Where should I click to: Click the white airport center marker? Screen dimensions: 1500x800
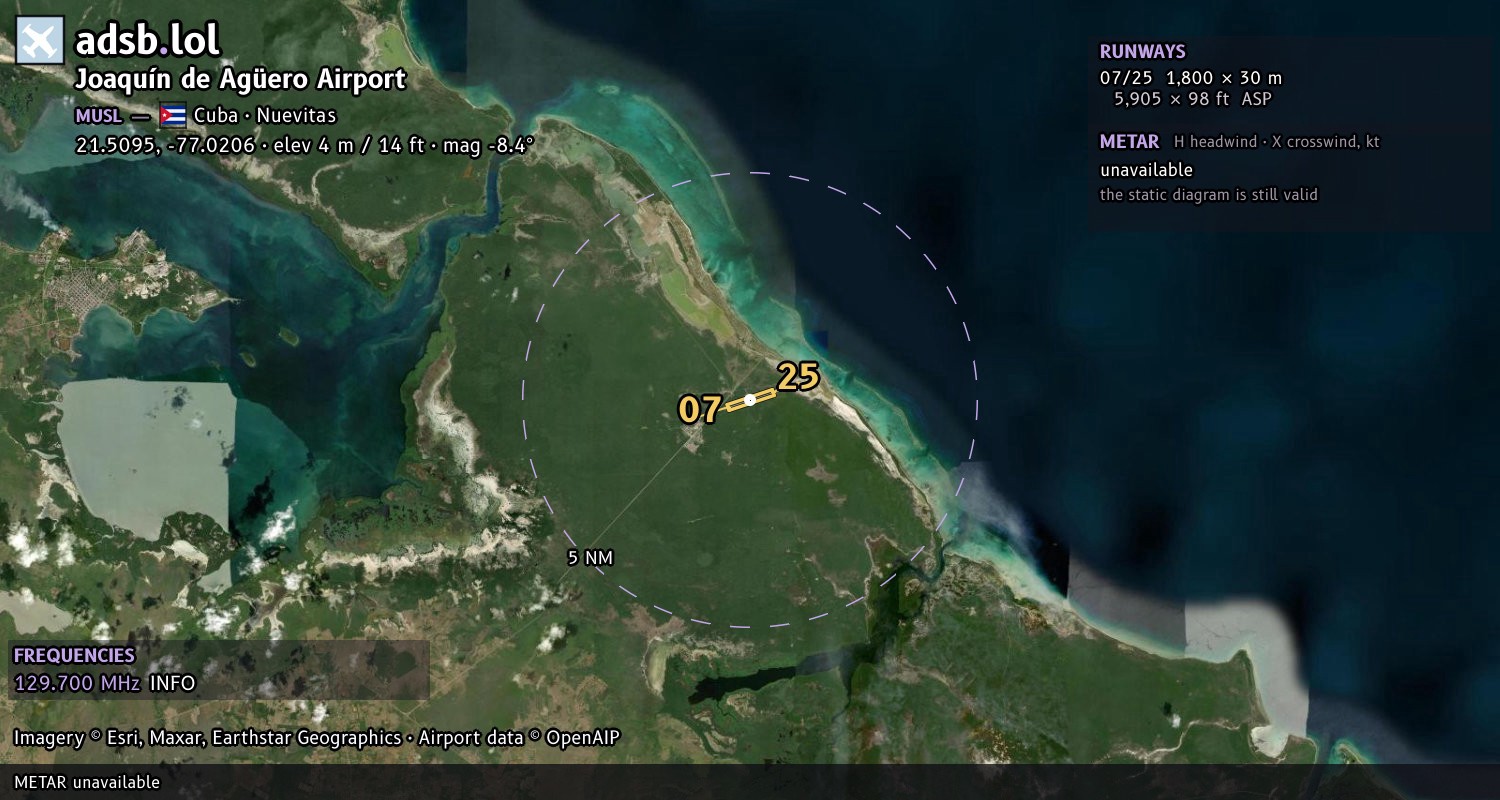(750, 400)
